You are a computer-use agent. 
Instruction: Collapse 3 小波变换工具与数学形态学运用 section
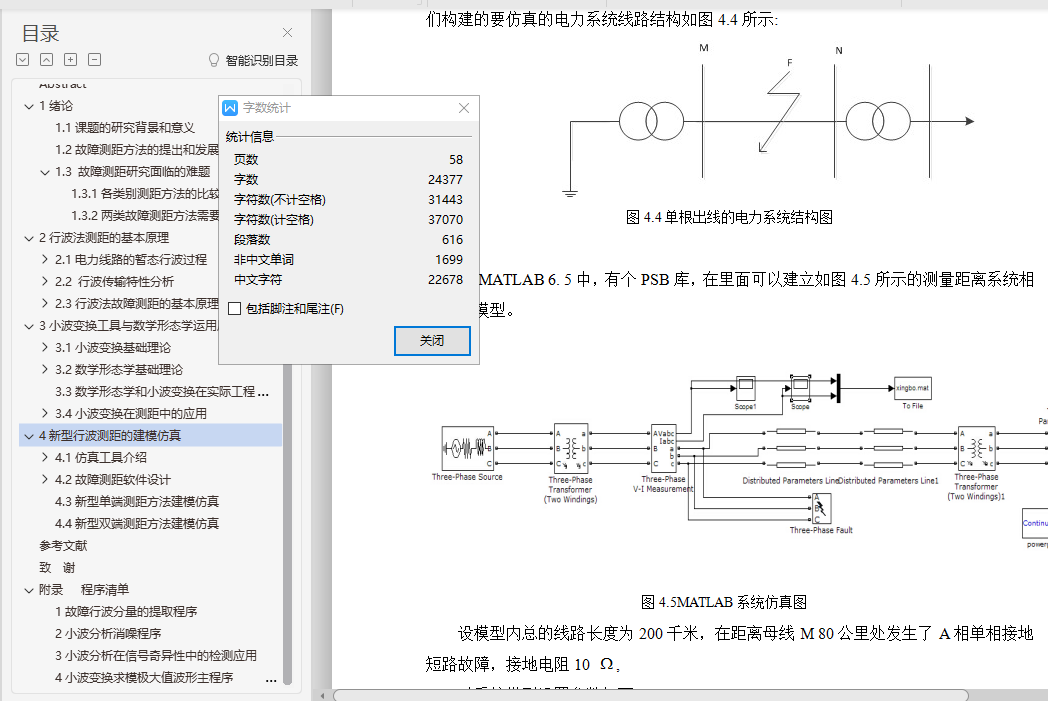tap(29, 327)
